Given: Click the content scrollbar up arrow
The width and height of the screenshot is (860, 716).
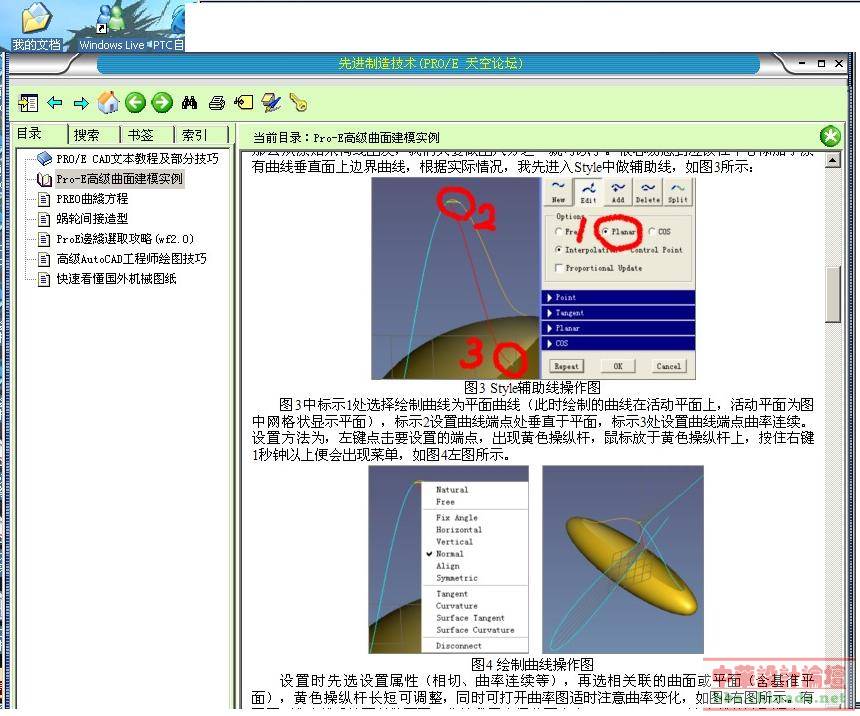Looking at the screenshot, I should tap(833, 160).
